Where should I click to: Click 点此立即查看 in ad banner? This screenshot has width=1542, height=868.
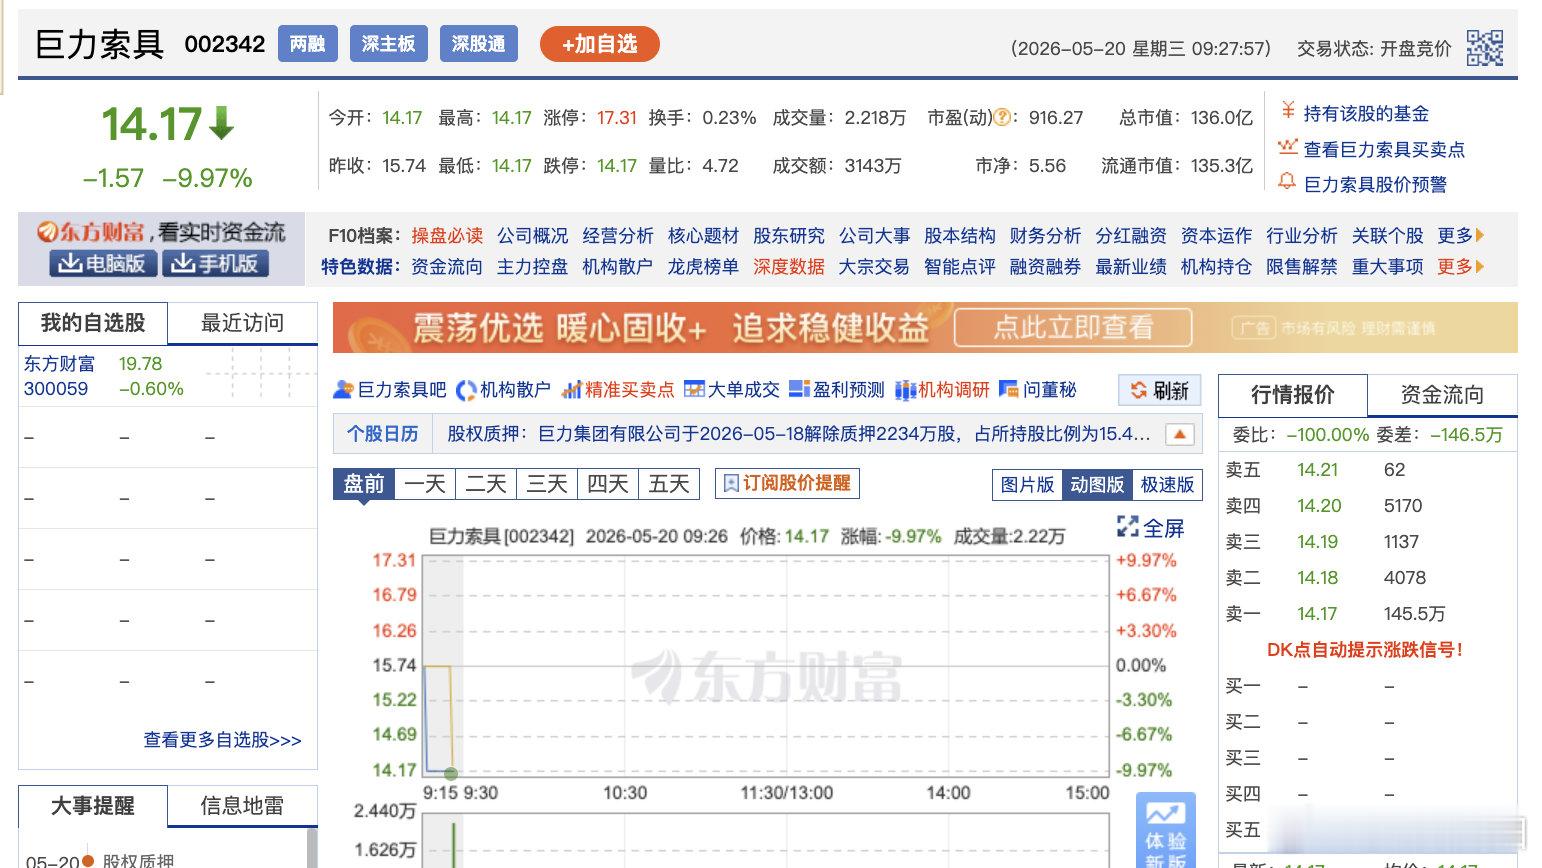[x=1073, y=327]
